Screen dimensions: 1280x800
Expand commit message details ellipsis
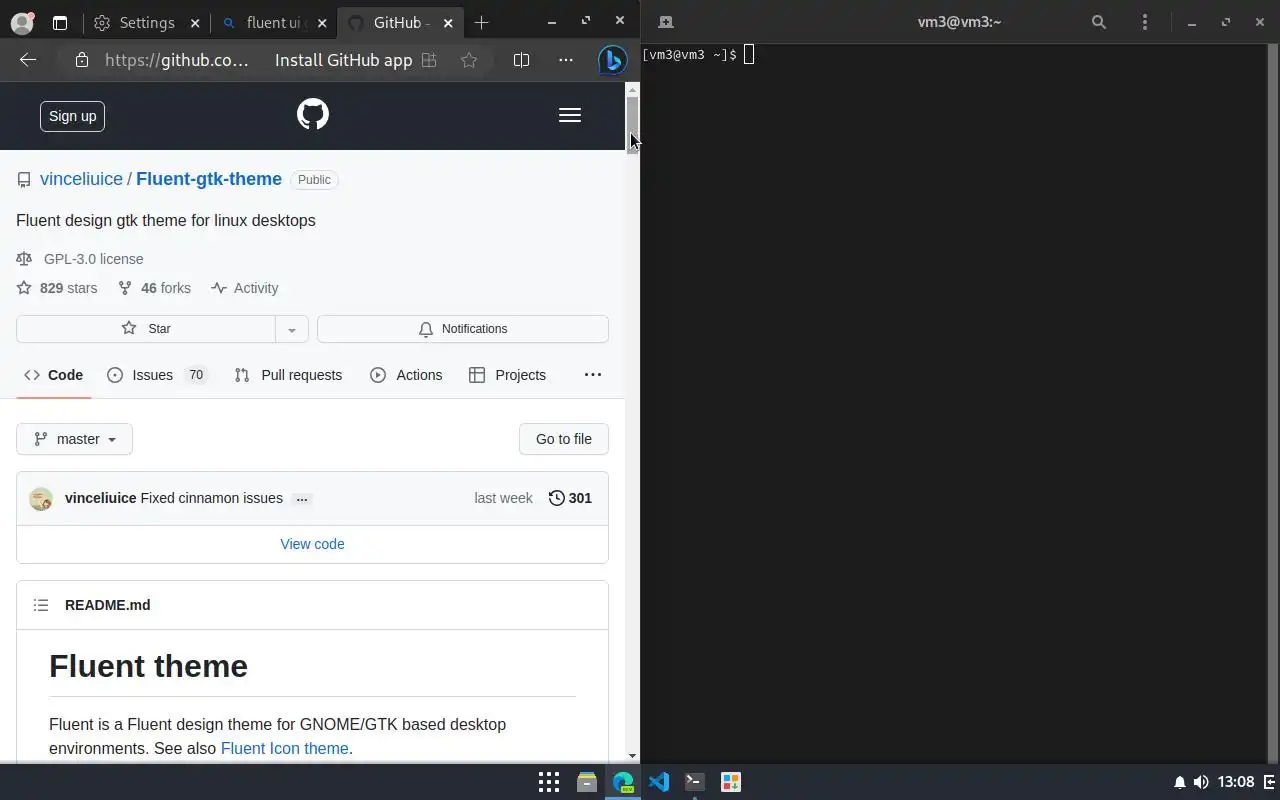pos(302,499)
